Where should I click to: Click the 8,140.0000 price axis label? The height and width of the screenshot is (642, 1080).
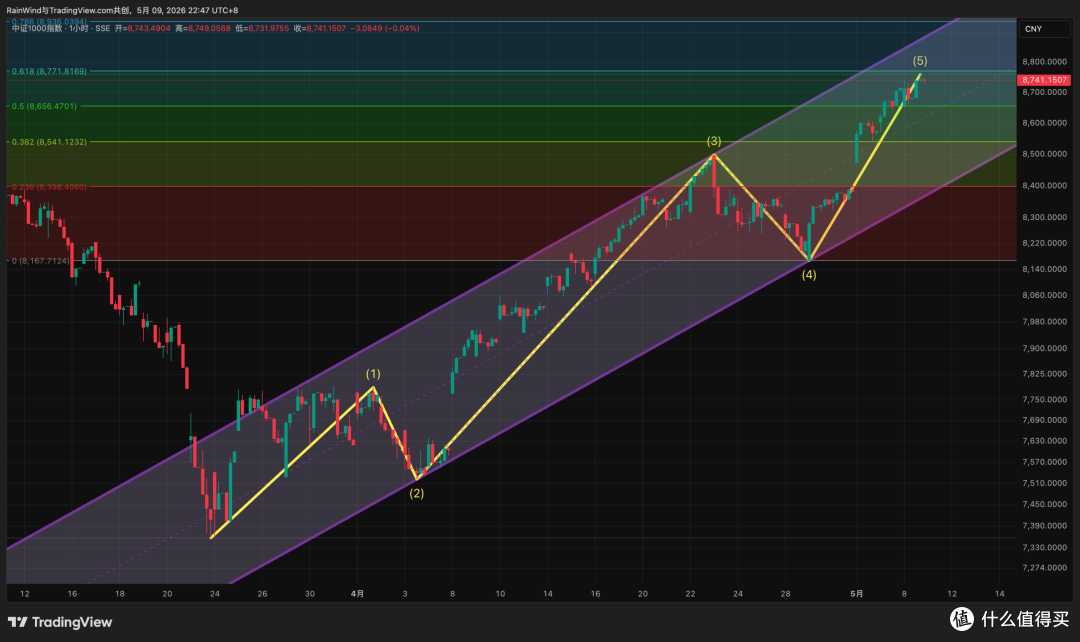click(1044, 269)
